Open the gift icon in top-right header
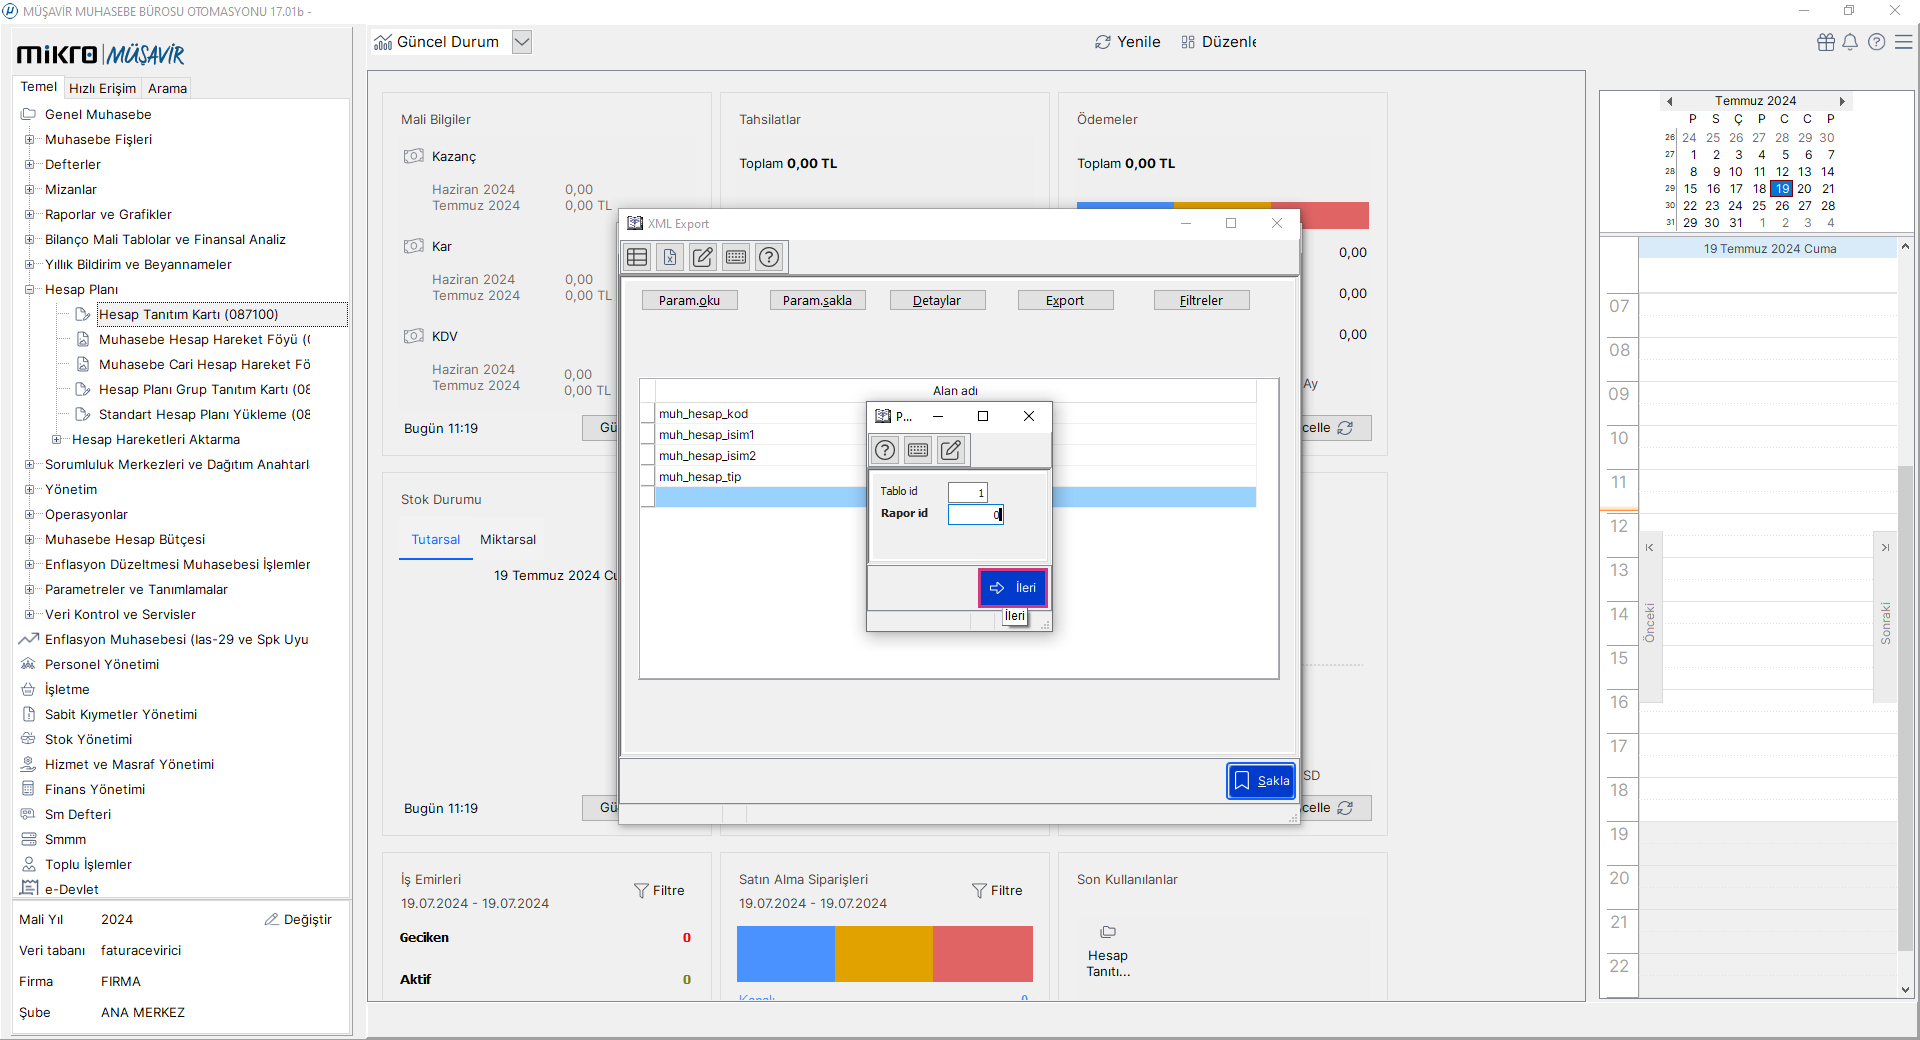 pos(1826,42)
